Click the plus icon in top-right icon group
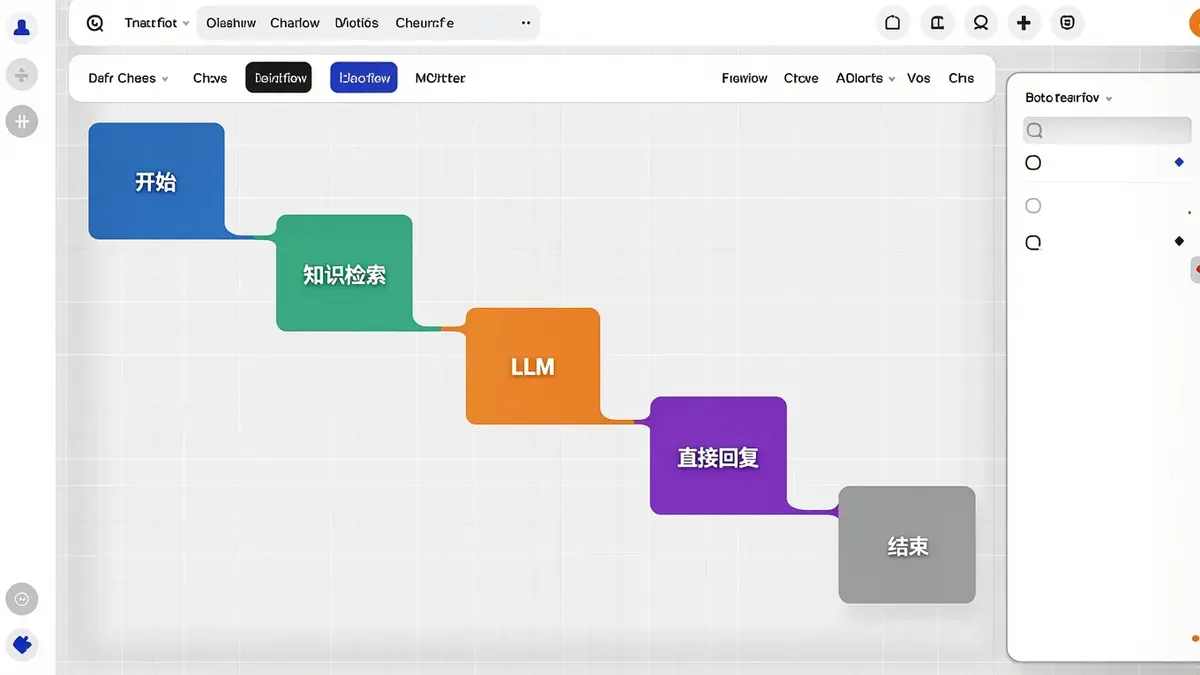The width and height of the screenshot is (1200, 675). point(1024,23)
